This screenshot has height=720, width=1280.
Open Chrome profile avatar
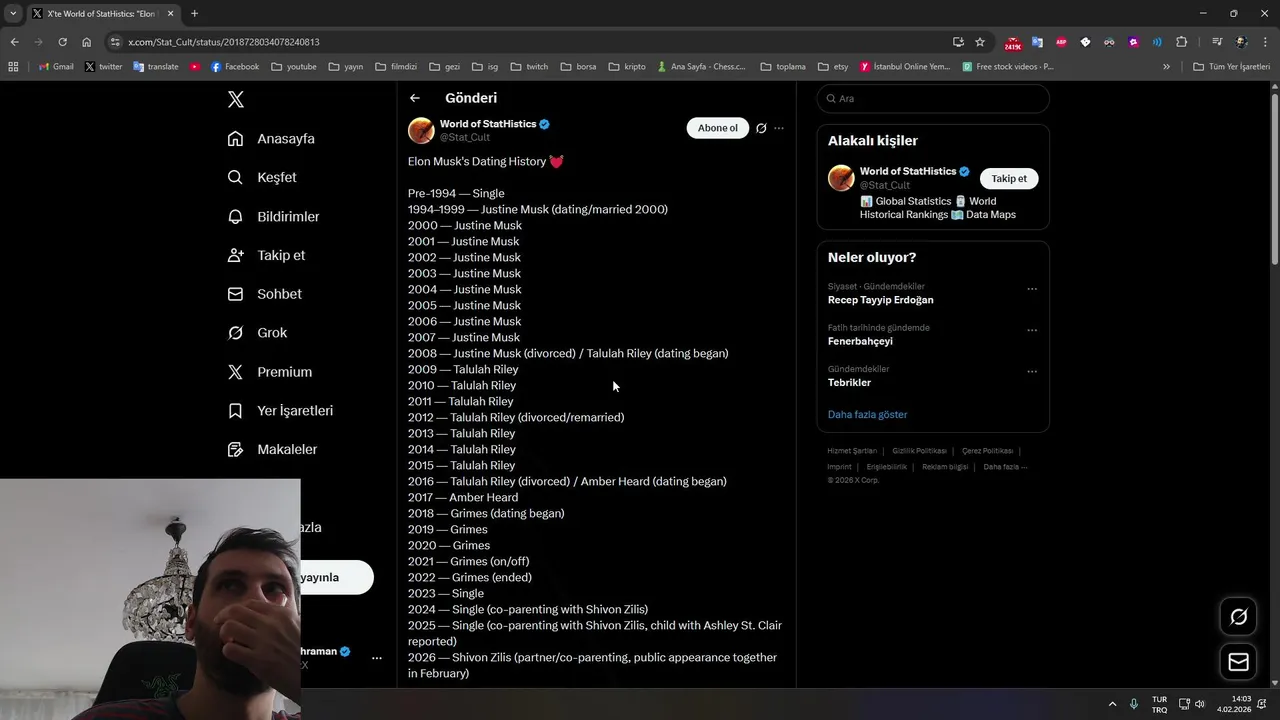coord(1241,42)
